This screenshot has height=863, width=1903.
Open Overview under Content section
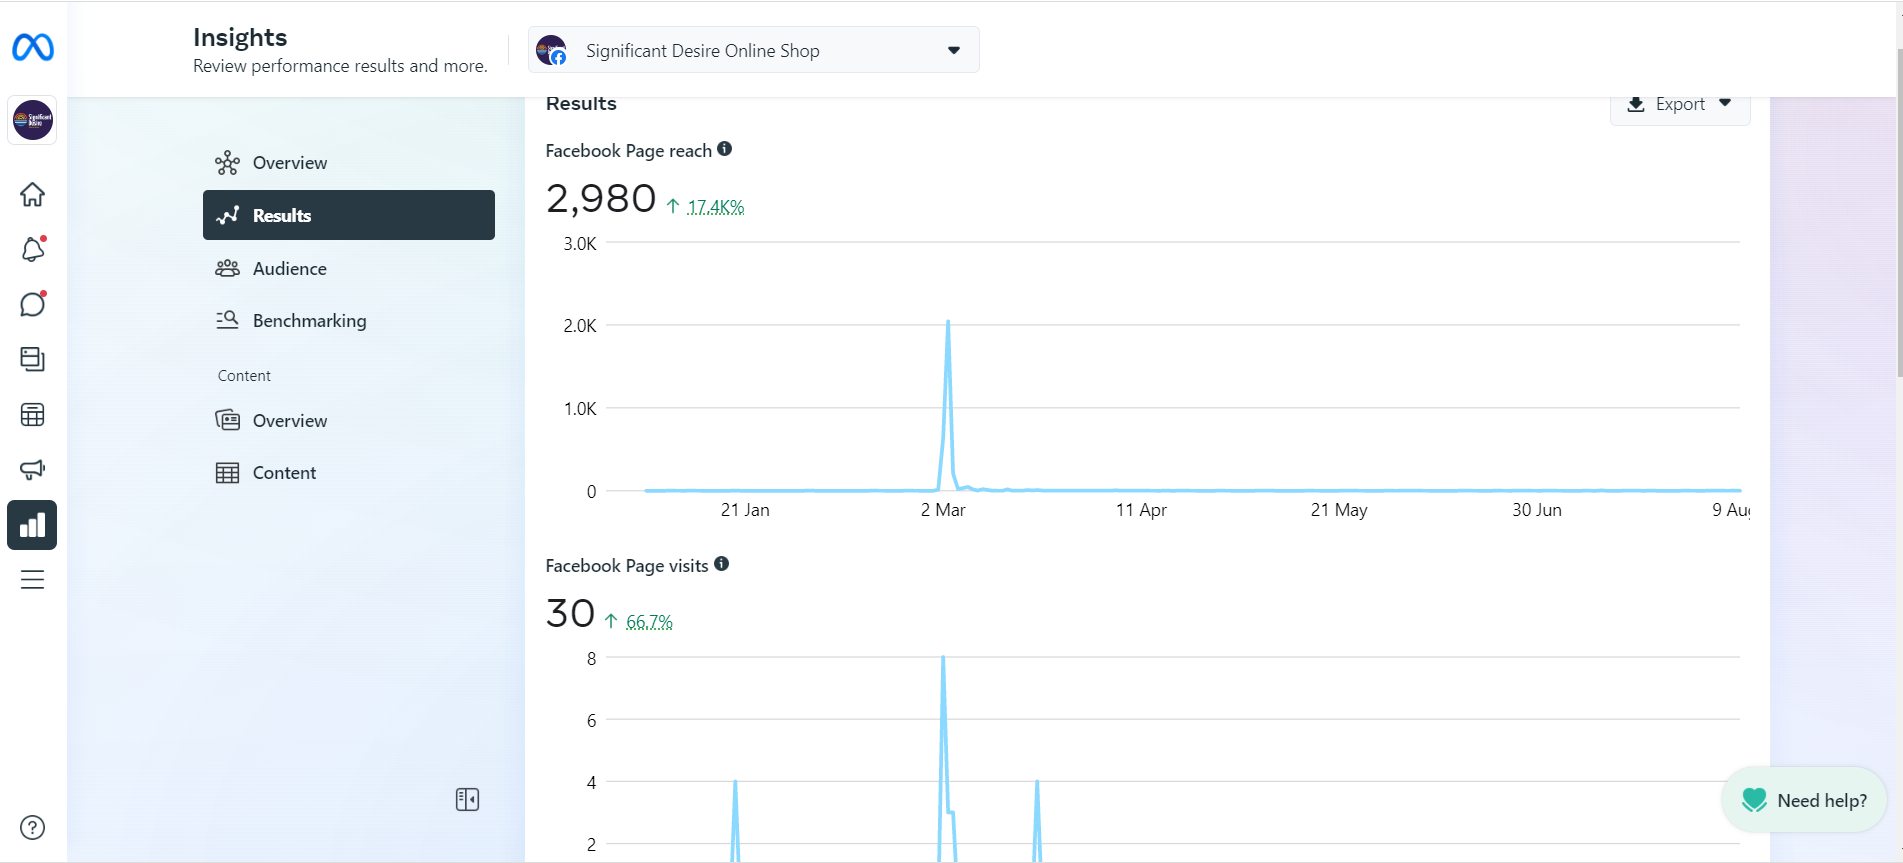[289, 421]
